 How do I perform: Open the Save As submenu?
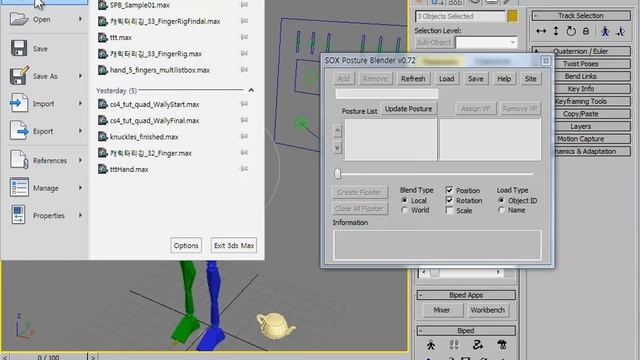45,76
